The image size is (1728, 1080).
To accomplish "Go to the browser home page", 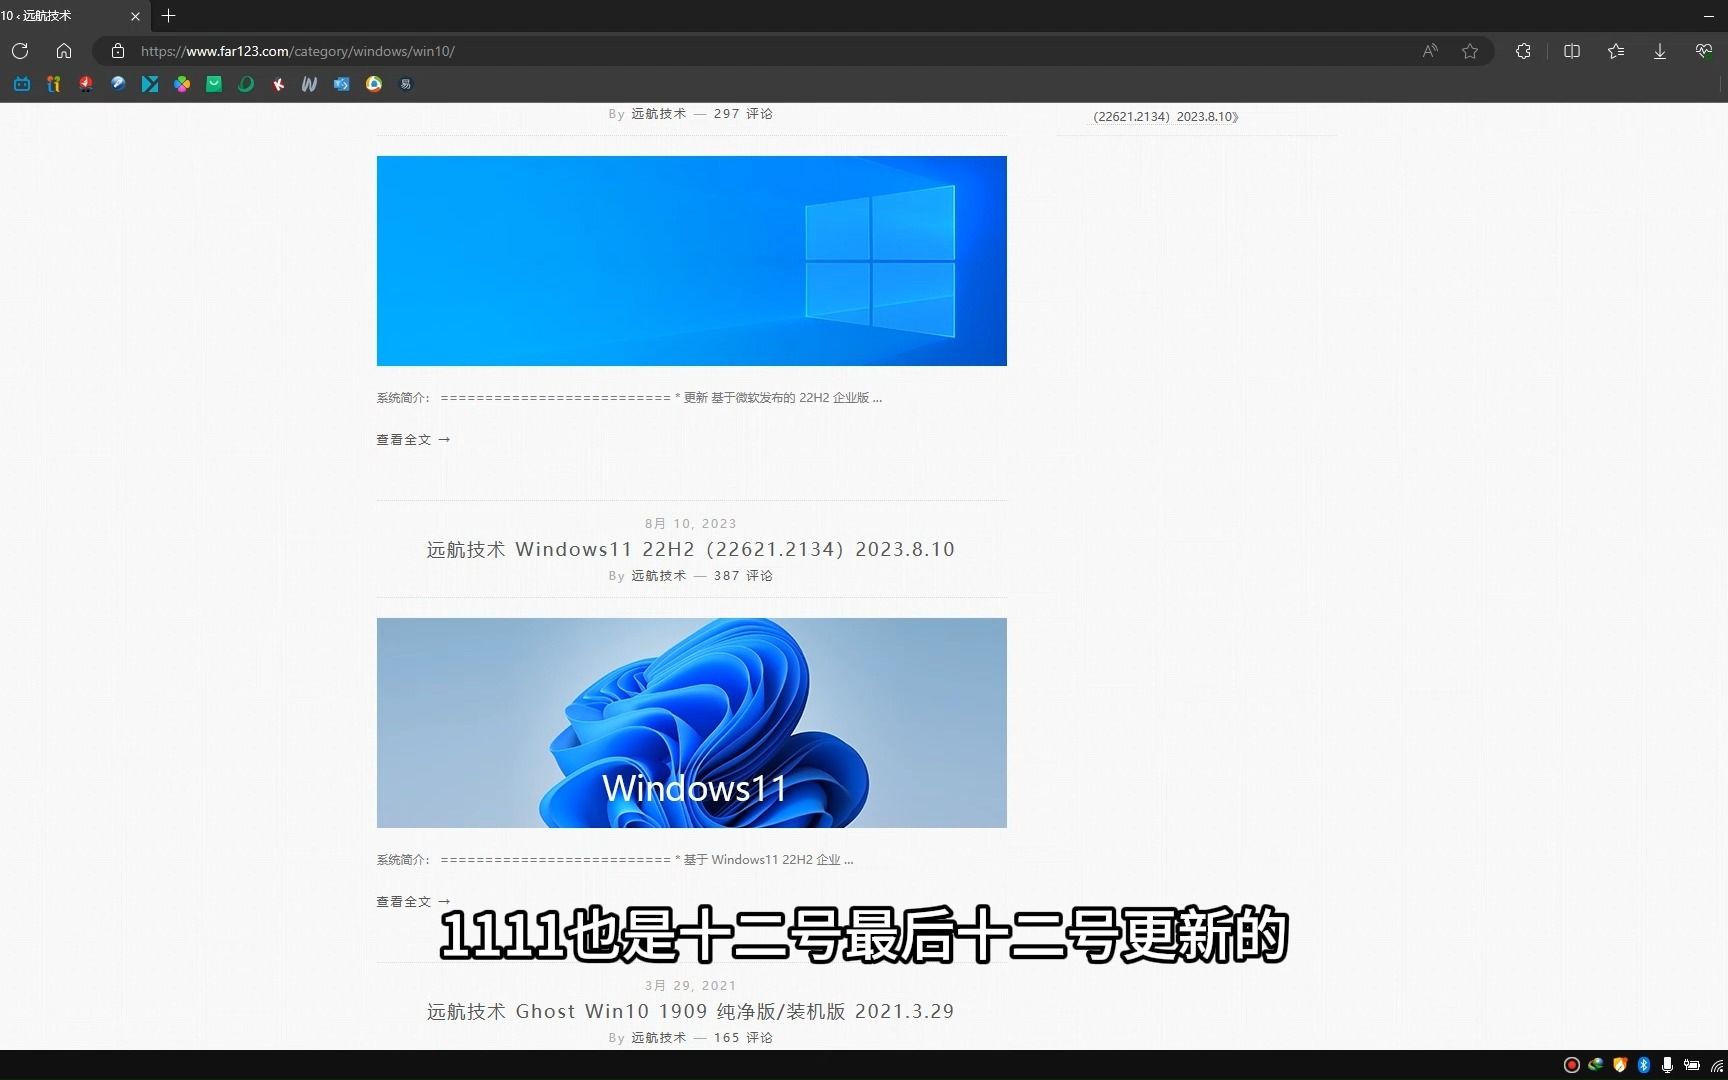I will coord(64,51).
